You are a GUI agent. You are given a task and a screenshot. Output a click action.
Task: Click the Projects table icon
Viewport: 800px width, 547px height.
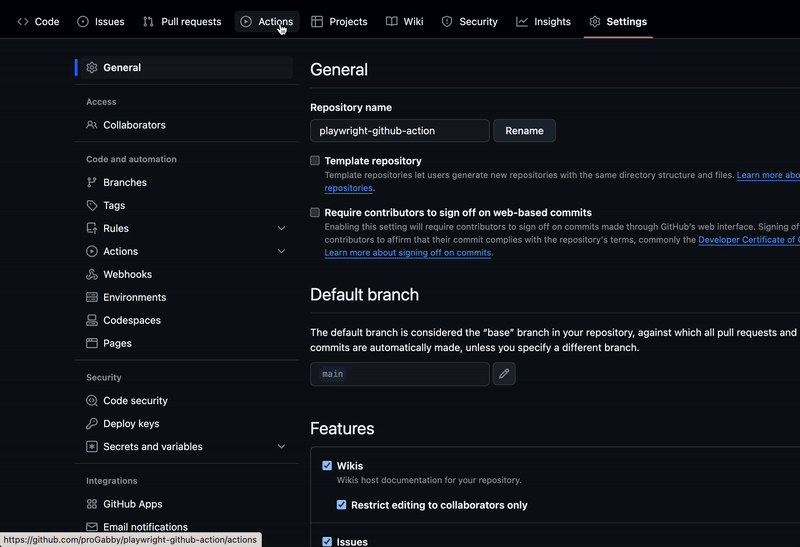317,21
